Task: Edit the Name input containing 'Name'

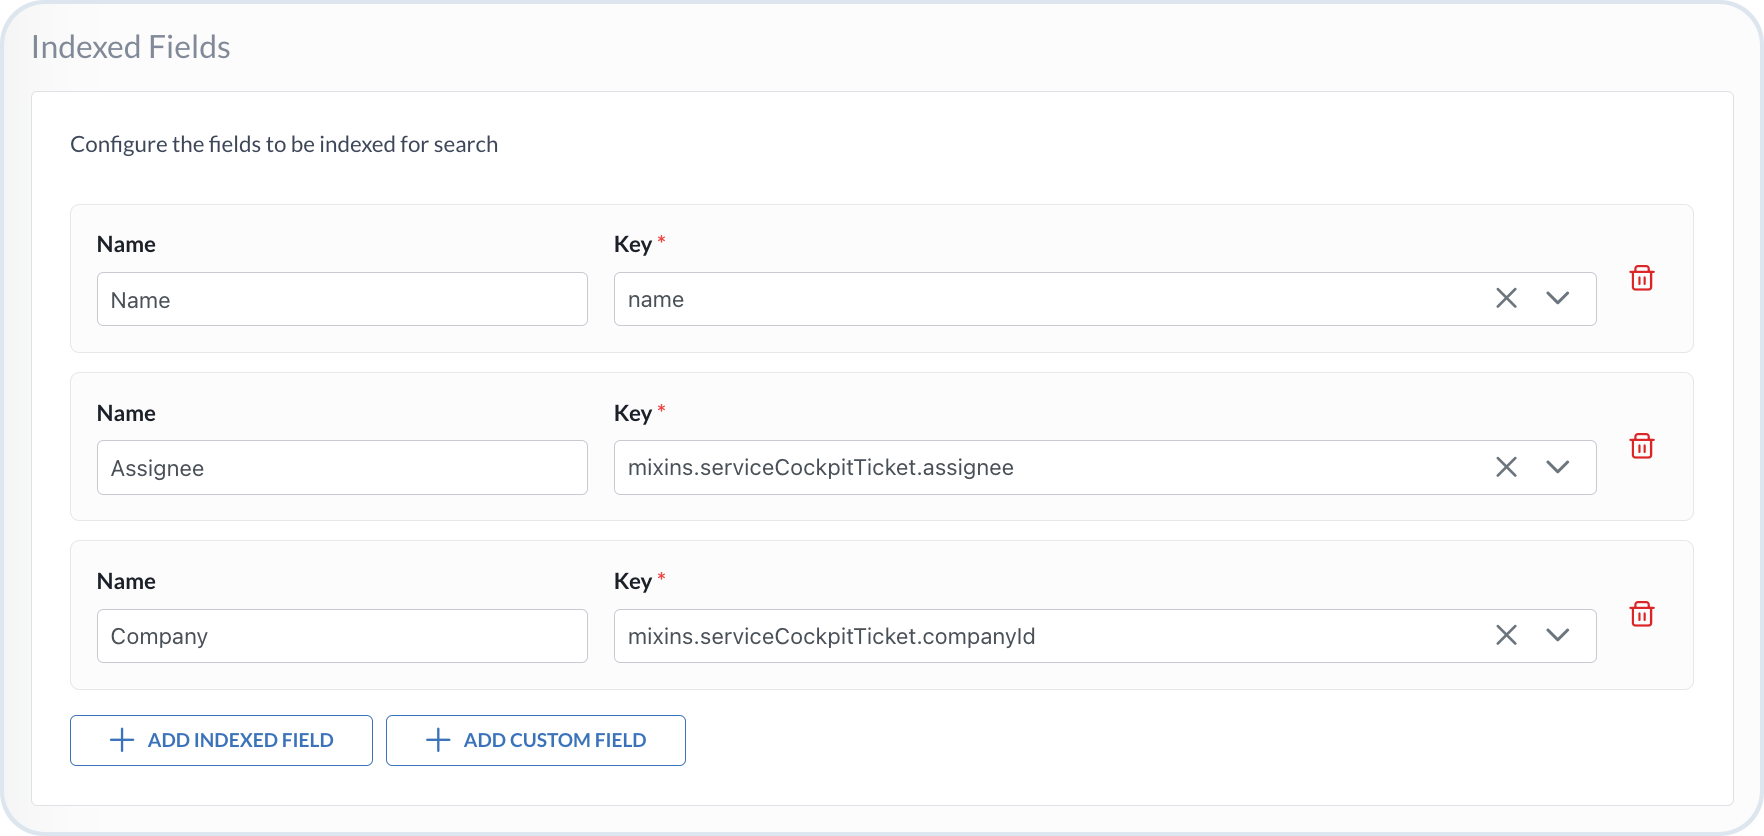Action: [x=342, y=299]
